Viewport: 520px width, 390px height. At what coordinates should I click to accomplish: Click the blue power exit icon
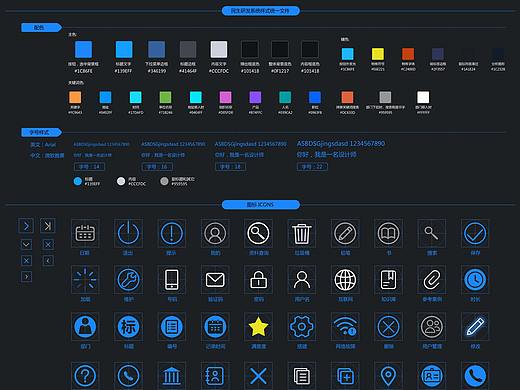pyautogui.click(x=128, y=233)
